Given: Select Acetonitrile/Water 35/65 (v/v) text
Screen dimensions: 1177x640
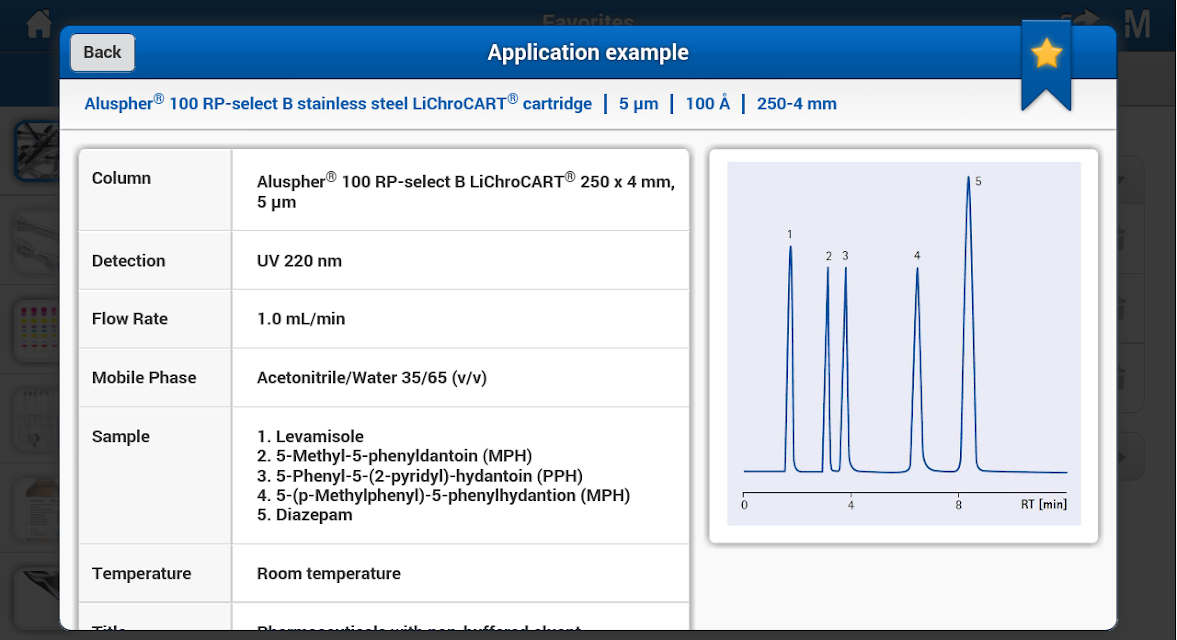Looking at the screenshot, I should click(x=372, y=377).
